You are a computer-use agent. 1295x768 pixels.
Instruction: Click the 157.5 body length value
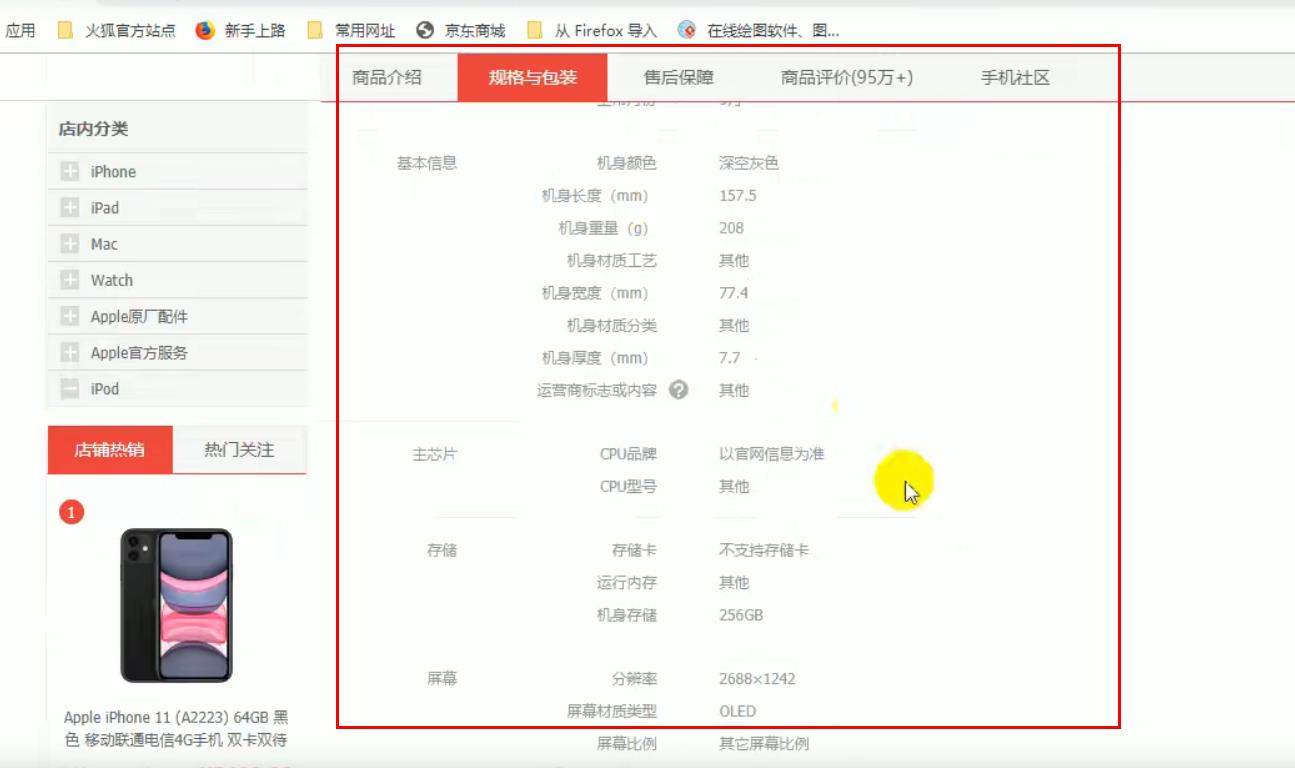[738, 195]
